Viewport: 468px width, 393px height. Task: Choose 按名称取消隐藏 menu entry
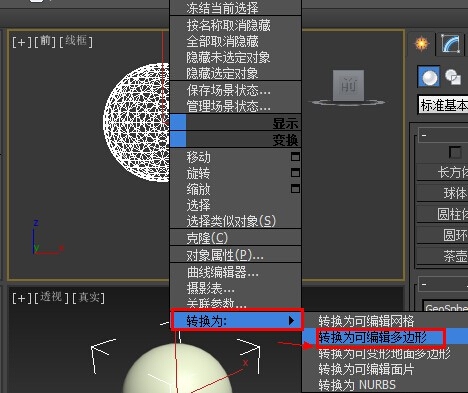coord(235,25)
